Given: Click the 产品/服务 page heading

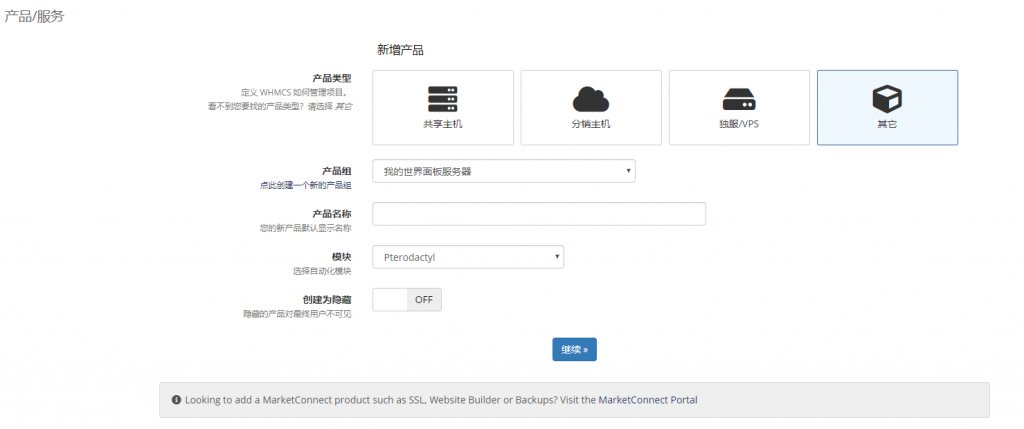Looking at the screenshot, I should pos(34,16).
